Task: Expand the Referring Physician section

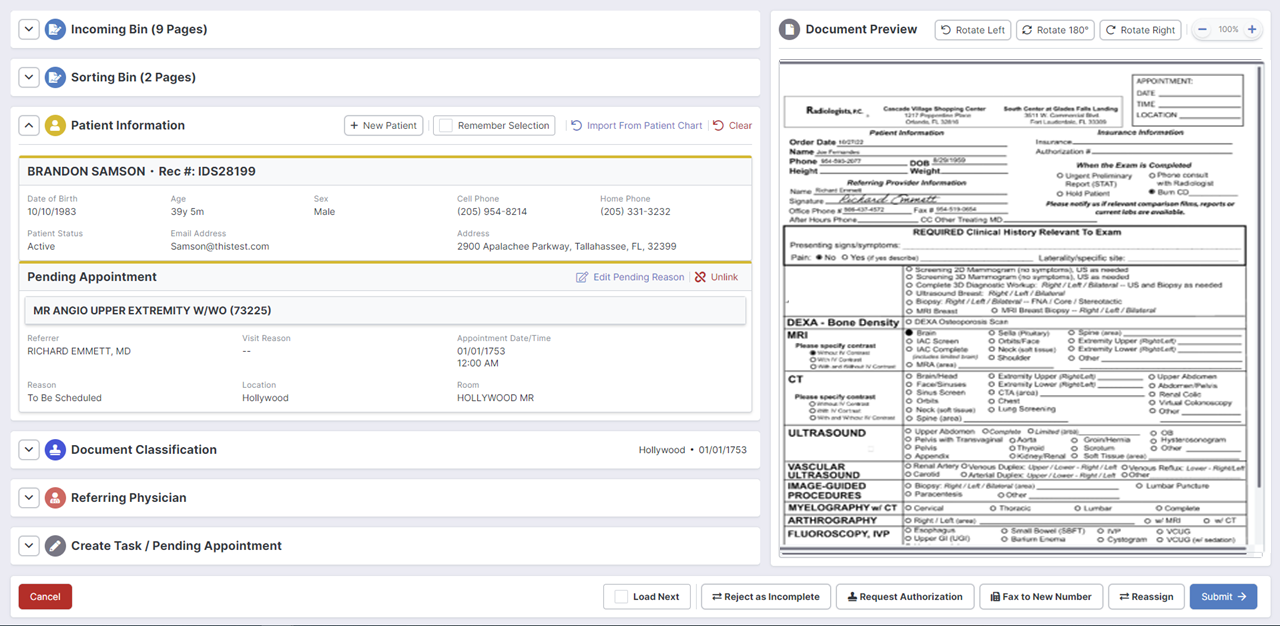Action: click(28, 498)
